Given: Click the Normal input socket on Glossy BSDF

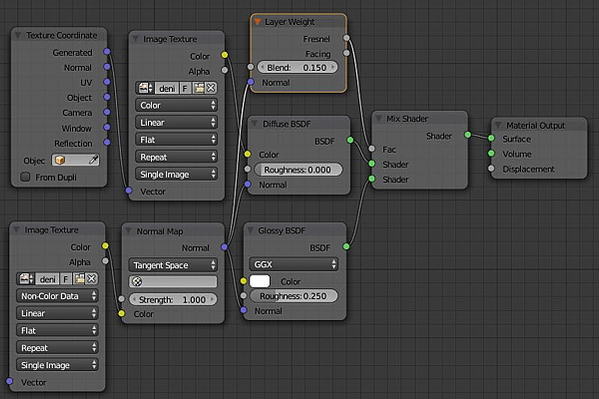Looking at the screenshot, I should pos(244,310).
